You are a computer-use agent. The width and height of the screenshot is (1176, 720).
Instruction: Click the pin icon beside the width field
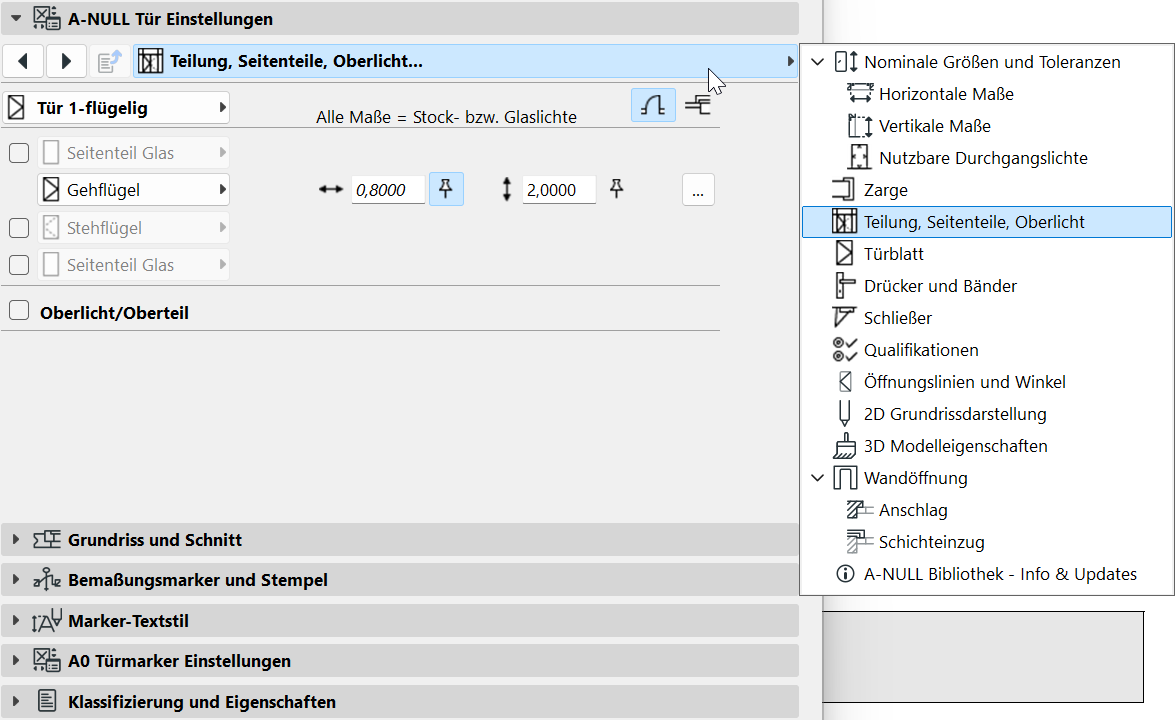pos(446,189)
